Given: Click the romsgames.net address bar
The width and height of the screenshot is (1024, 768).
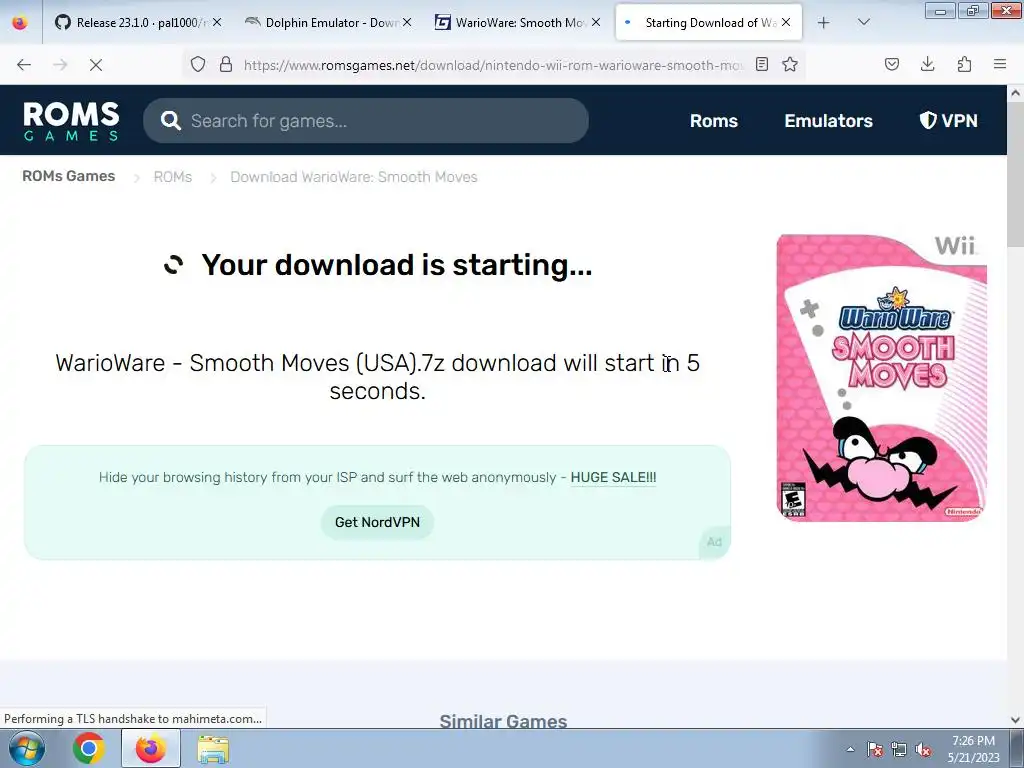Looking at the screenshot, I should point(493,65).
